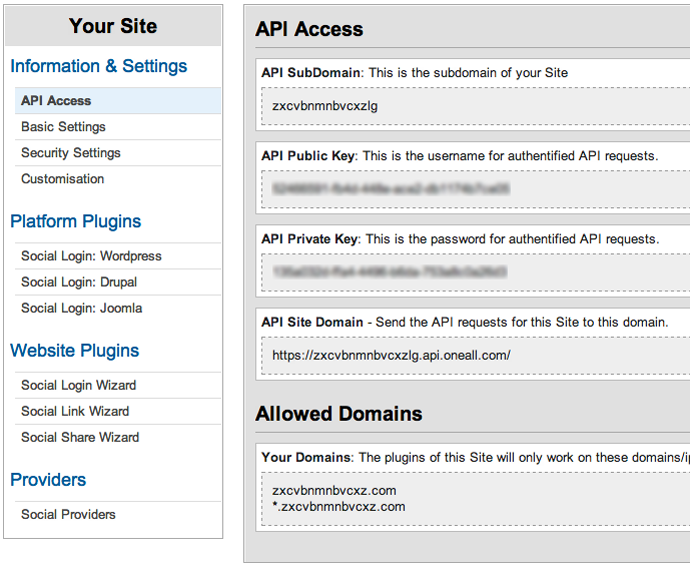Image resolution: width=690 pixels, height=563 pixels.
Task: Select Basic Settings in sidebar
Action: pos(63,127)
